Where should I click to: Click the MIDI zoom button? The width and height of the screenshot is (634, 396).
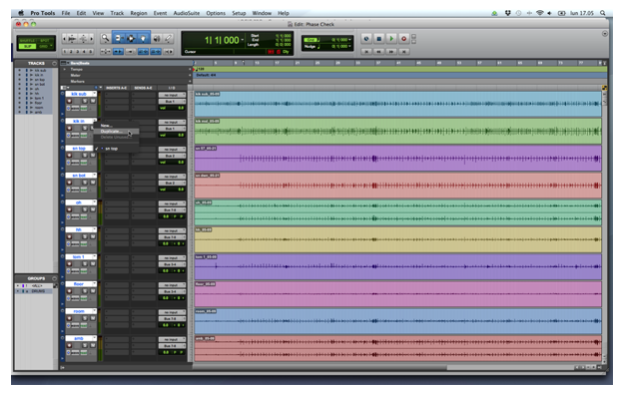pos(83,39)
